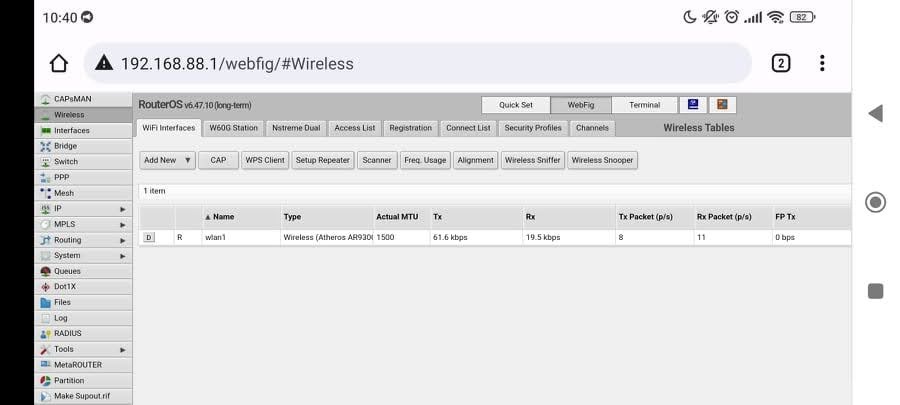Image resolution: width=900 pixels, height=405 pixels.
Task: Click the WinBox blue icon button
Action: coord(693,104)
